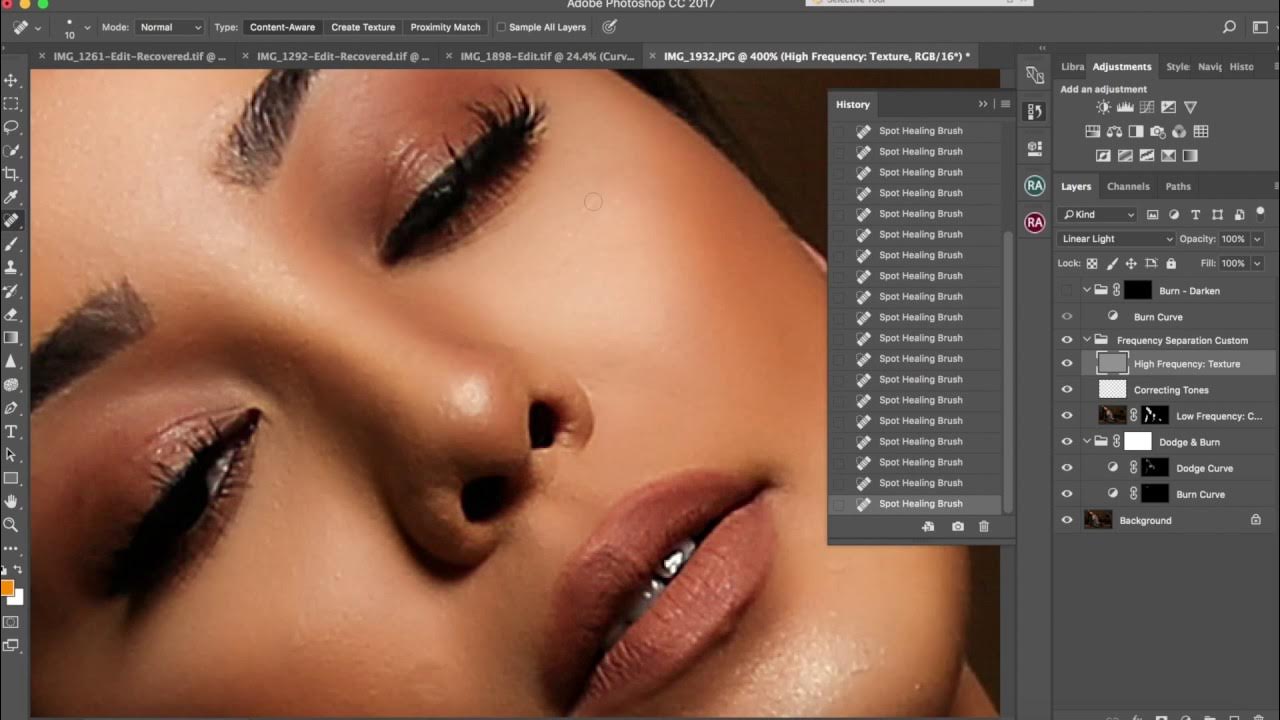
Task: Enable Sample All Layers checkbox
Action: (x=502, y=27)
